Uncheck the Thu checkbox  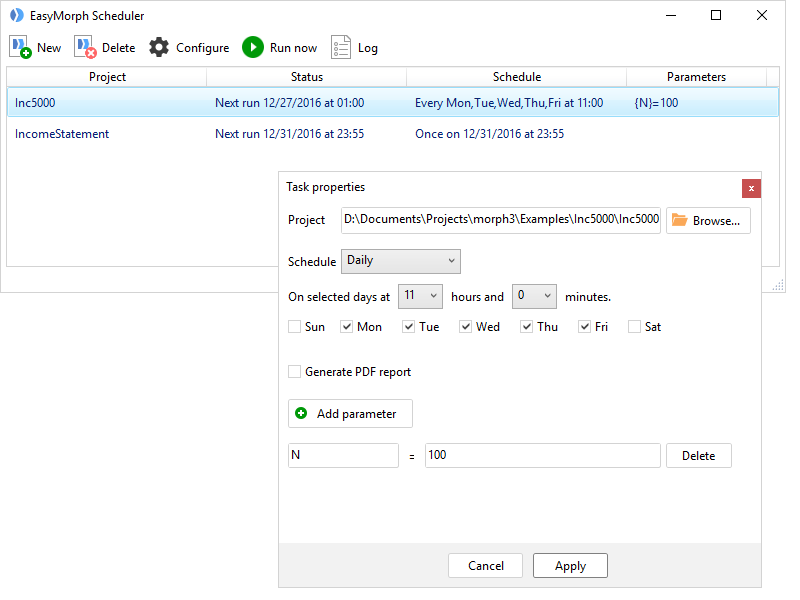(527, 327)
